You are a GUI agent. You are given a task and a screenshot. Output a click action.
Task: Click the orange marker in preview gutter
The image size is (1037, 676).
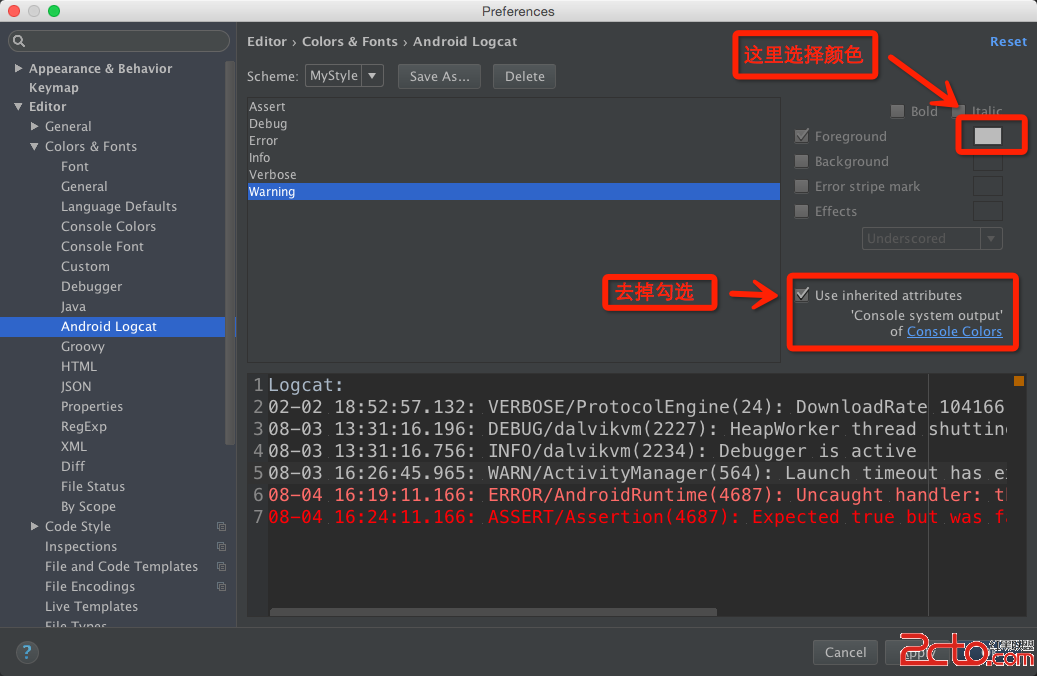(1018, 381)
